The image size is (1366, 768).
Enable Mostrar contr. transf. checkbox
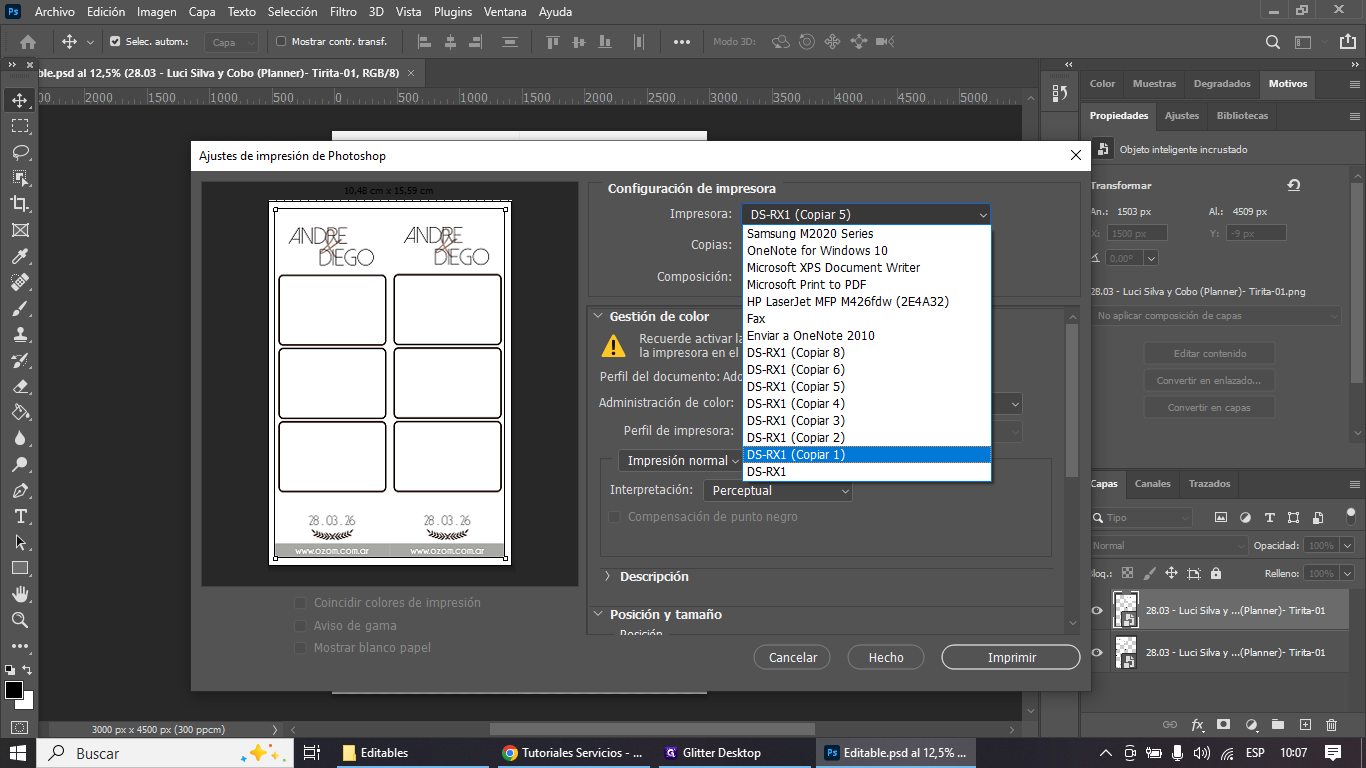[x=281, y=42]
